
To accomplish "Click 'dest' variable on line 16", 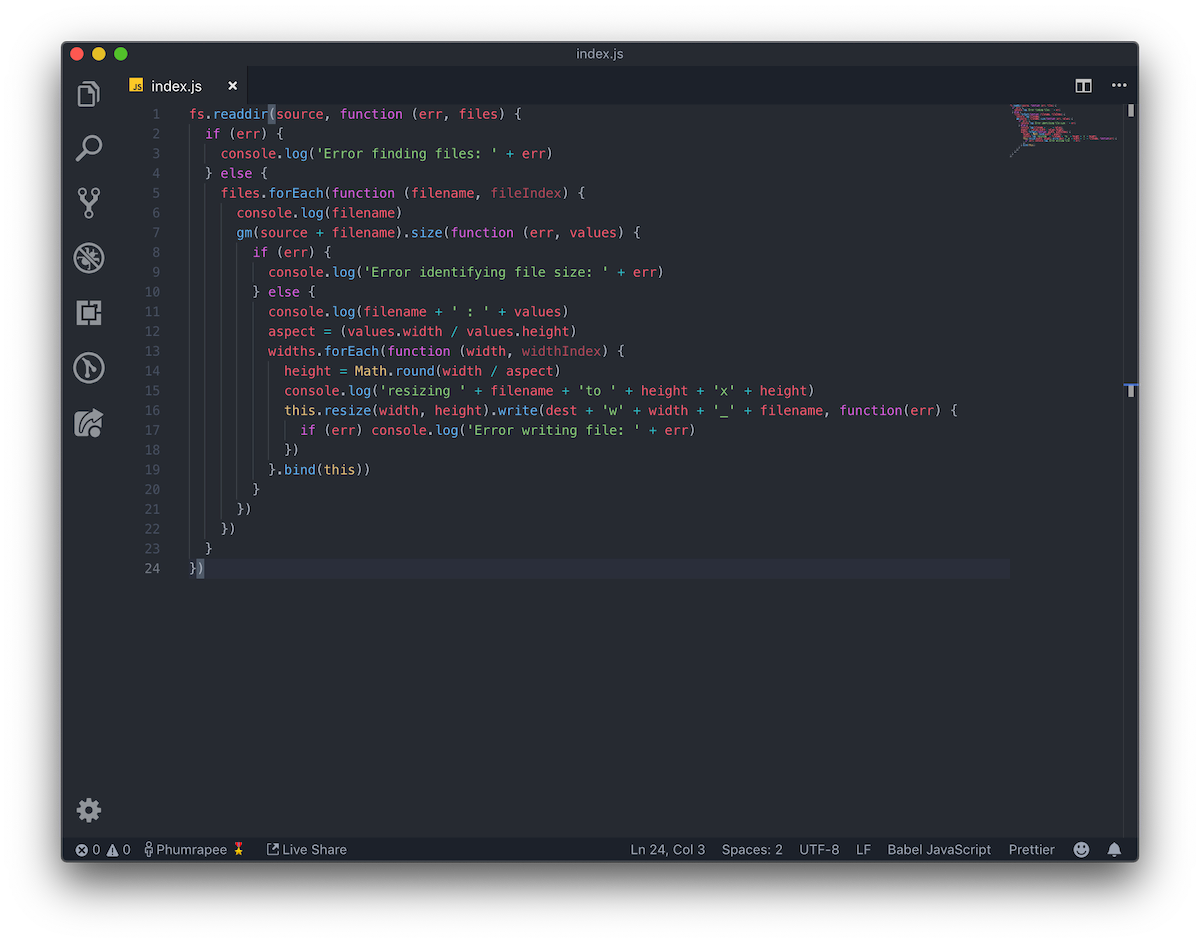I will click(x=562, y=411).
